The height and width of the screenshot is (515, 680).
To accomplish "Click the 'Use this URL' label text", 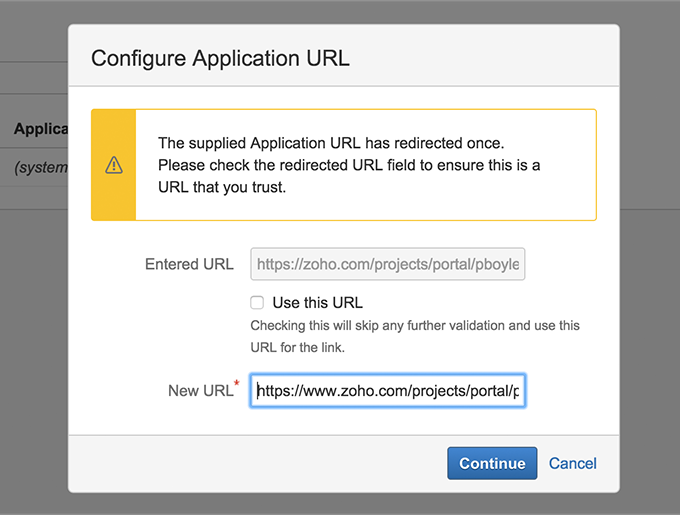I will coord(317,303).
